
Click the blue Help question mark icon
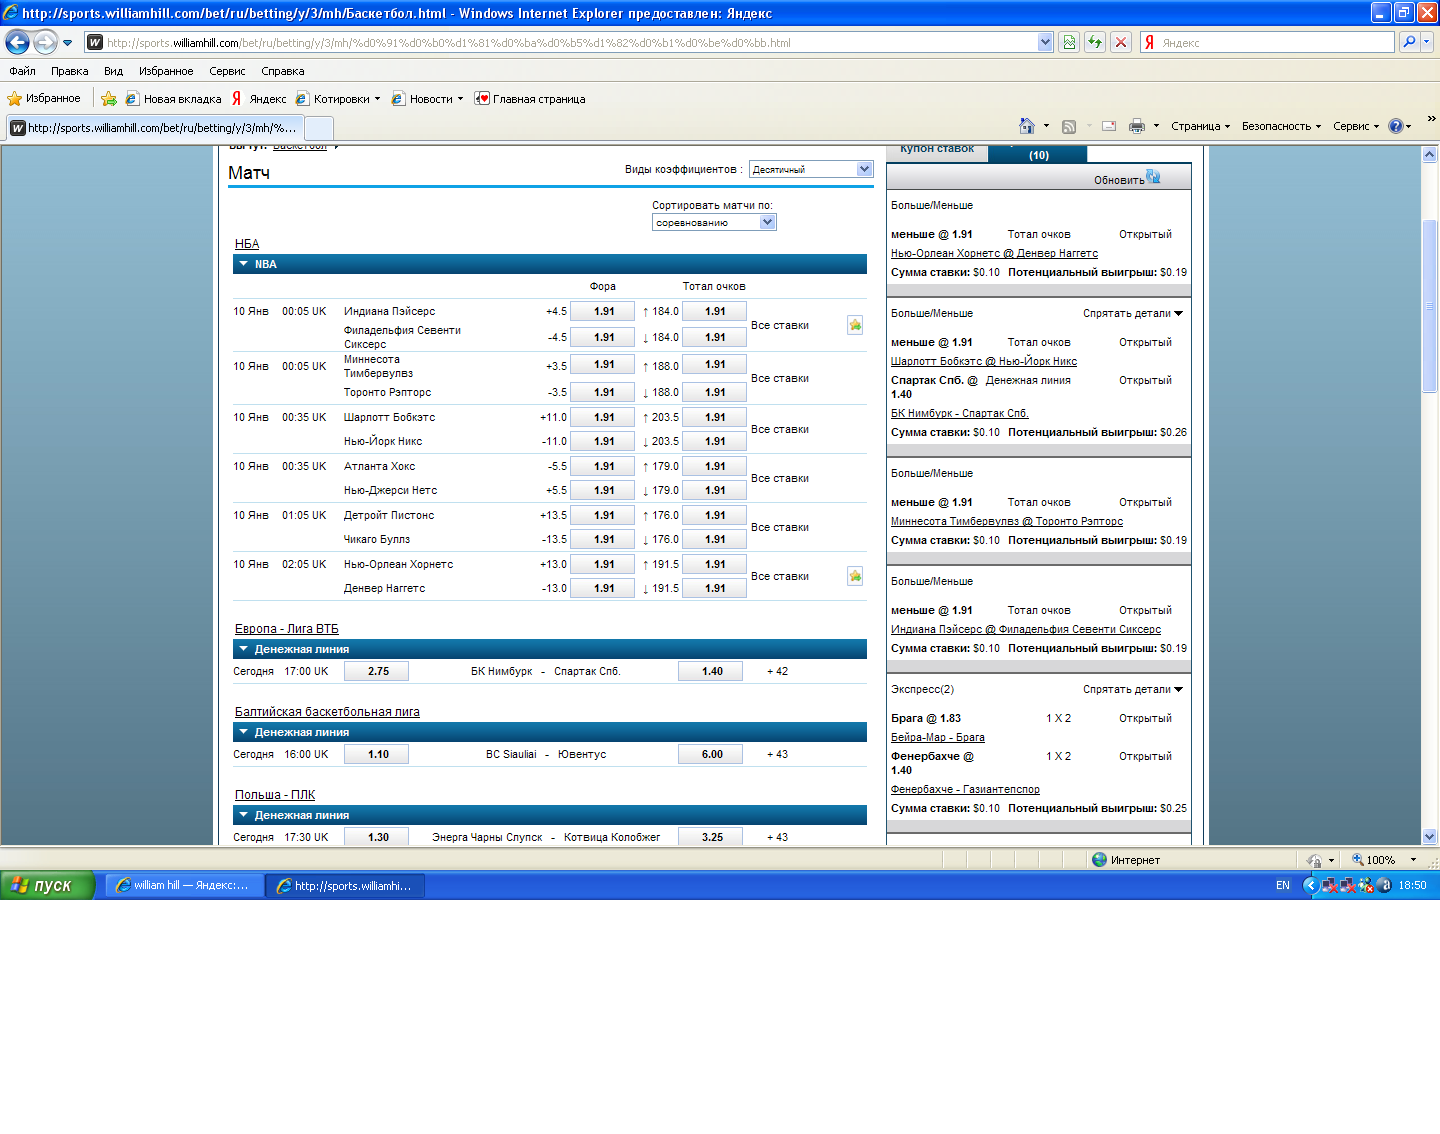(x=1395, y=126)
